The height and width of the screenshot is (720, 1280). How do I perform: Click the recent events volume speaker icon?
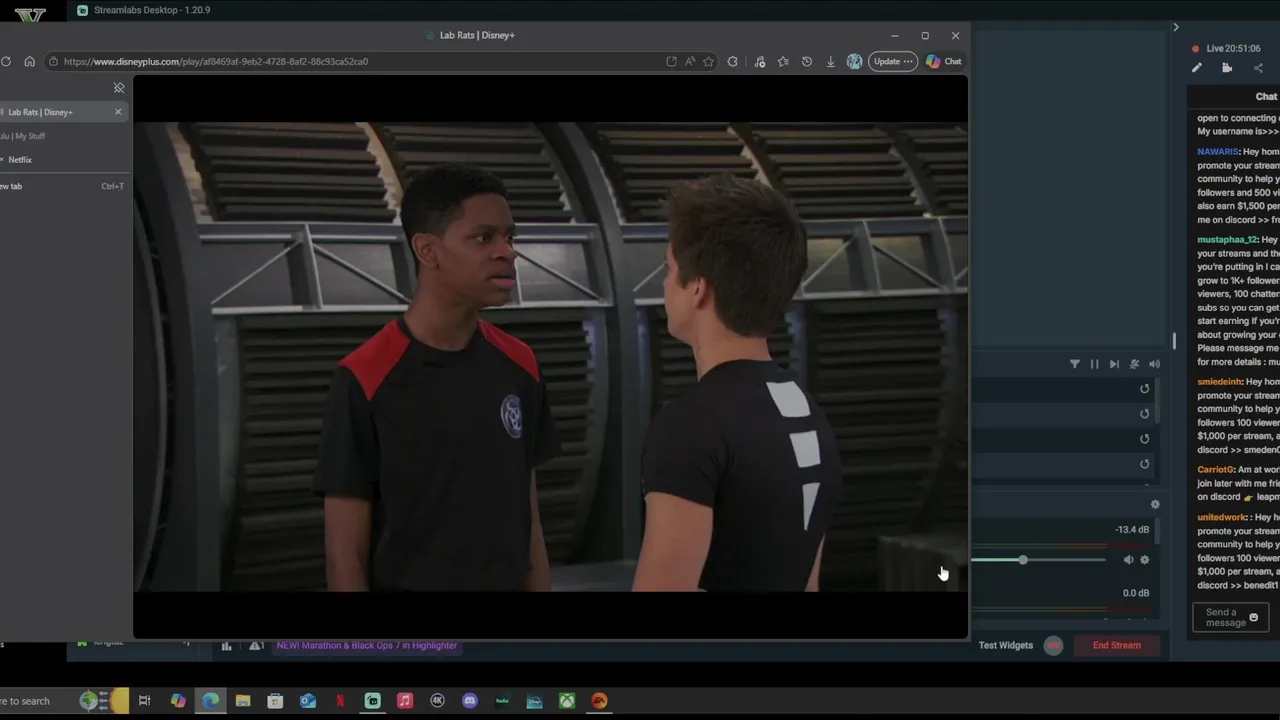1154,364
